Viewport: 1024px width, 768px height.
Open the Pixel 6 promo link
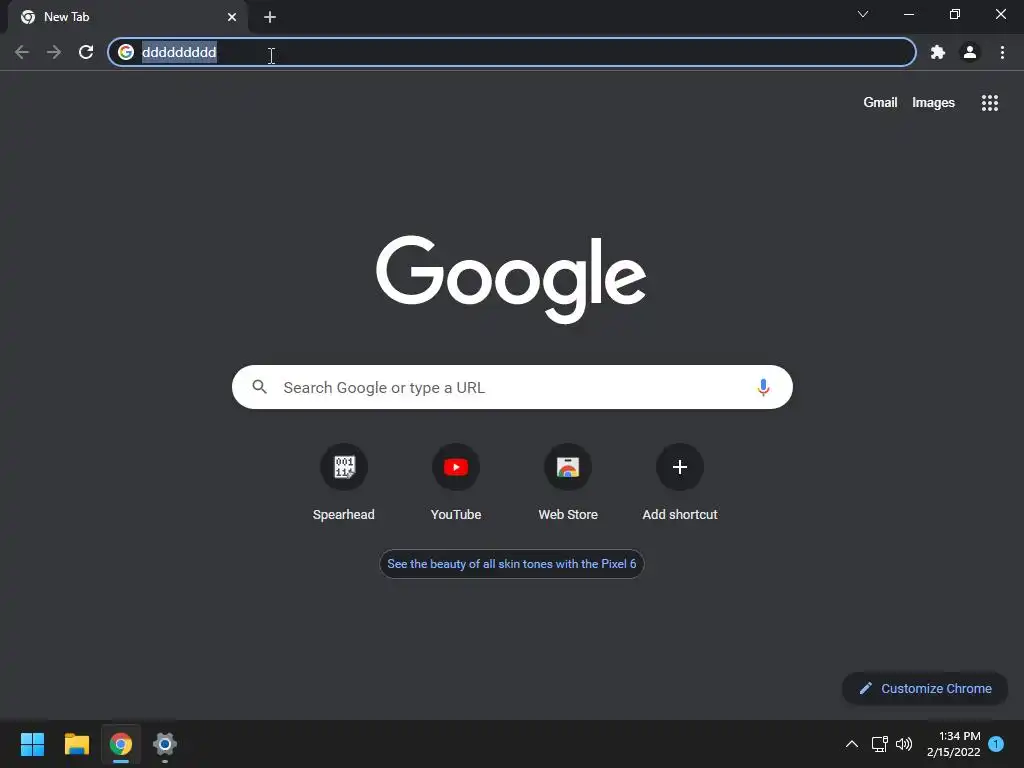coord(512,564)
